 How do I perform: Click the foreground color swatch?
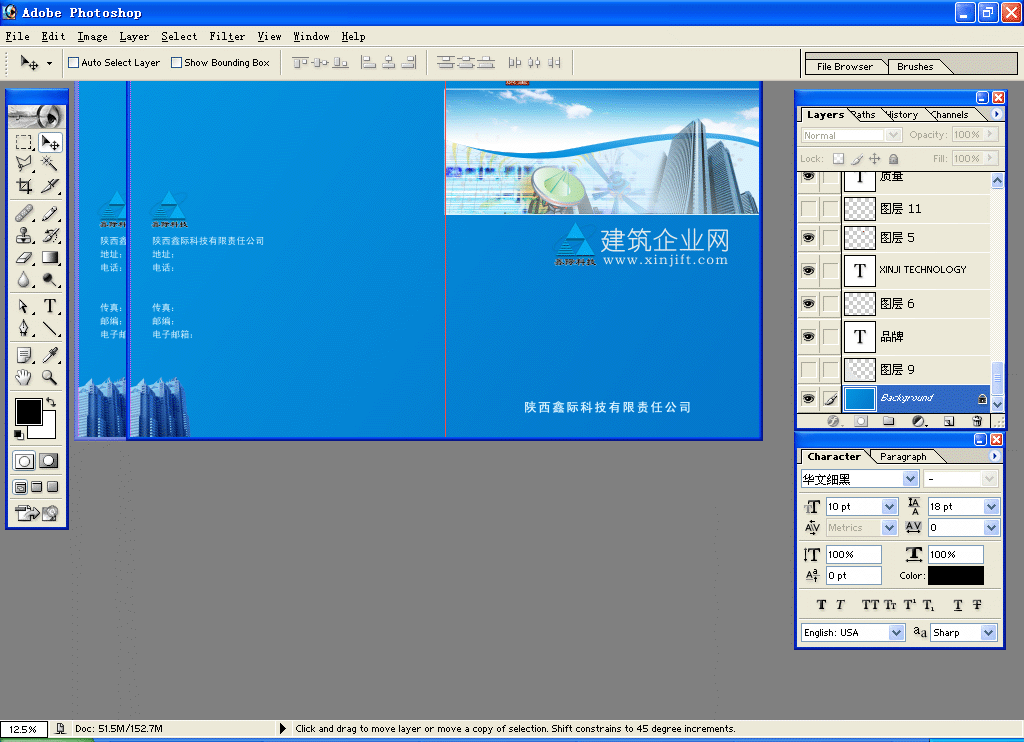click(x=28, y=411)
